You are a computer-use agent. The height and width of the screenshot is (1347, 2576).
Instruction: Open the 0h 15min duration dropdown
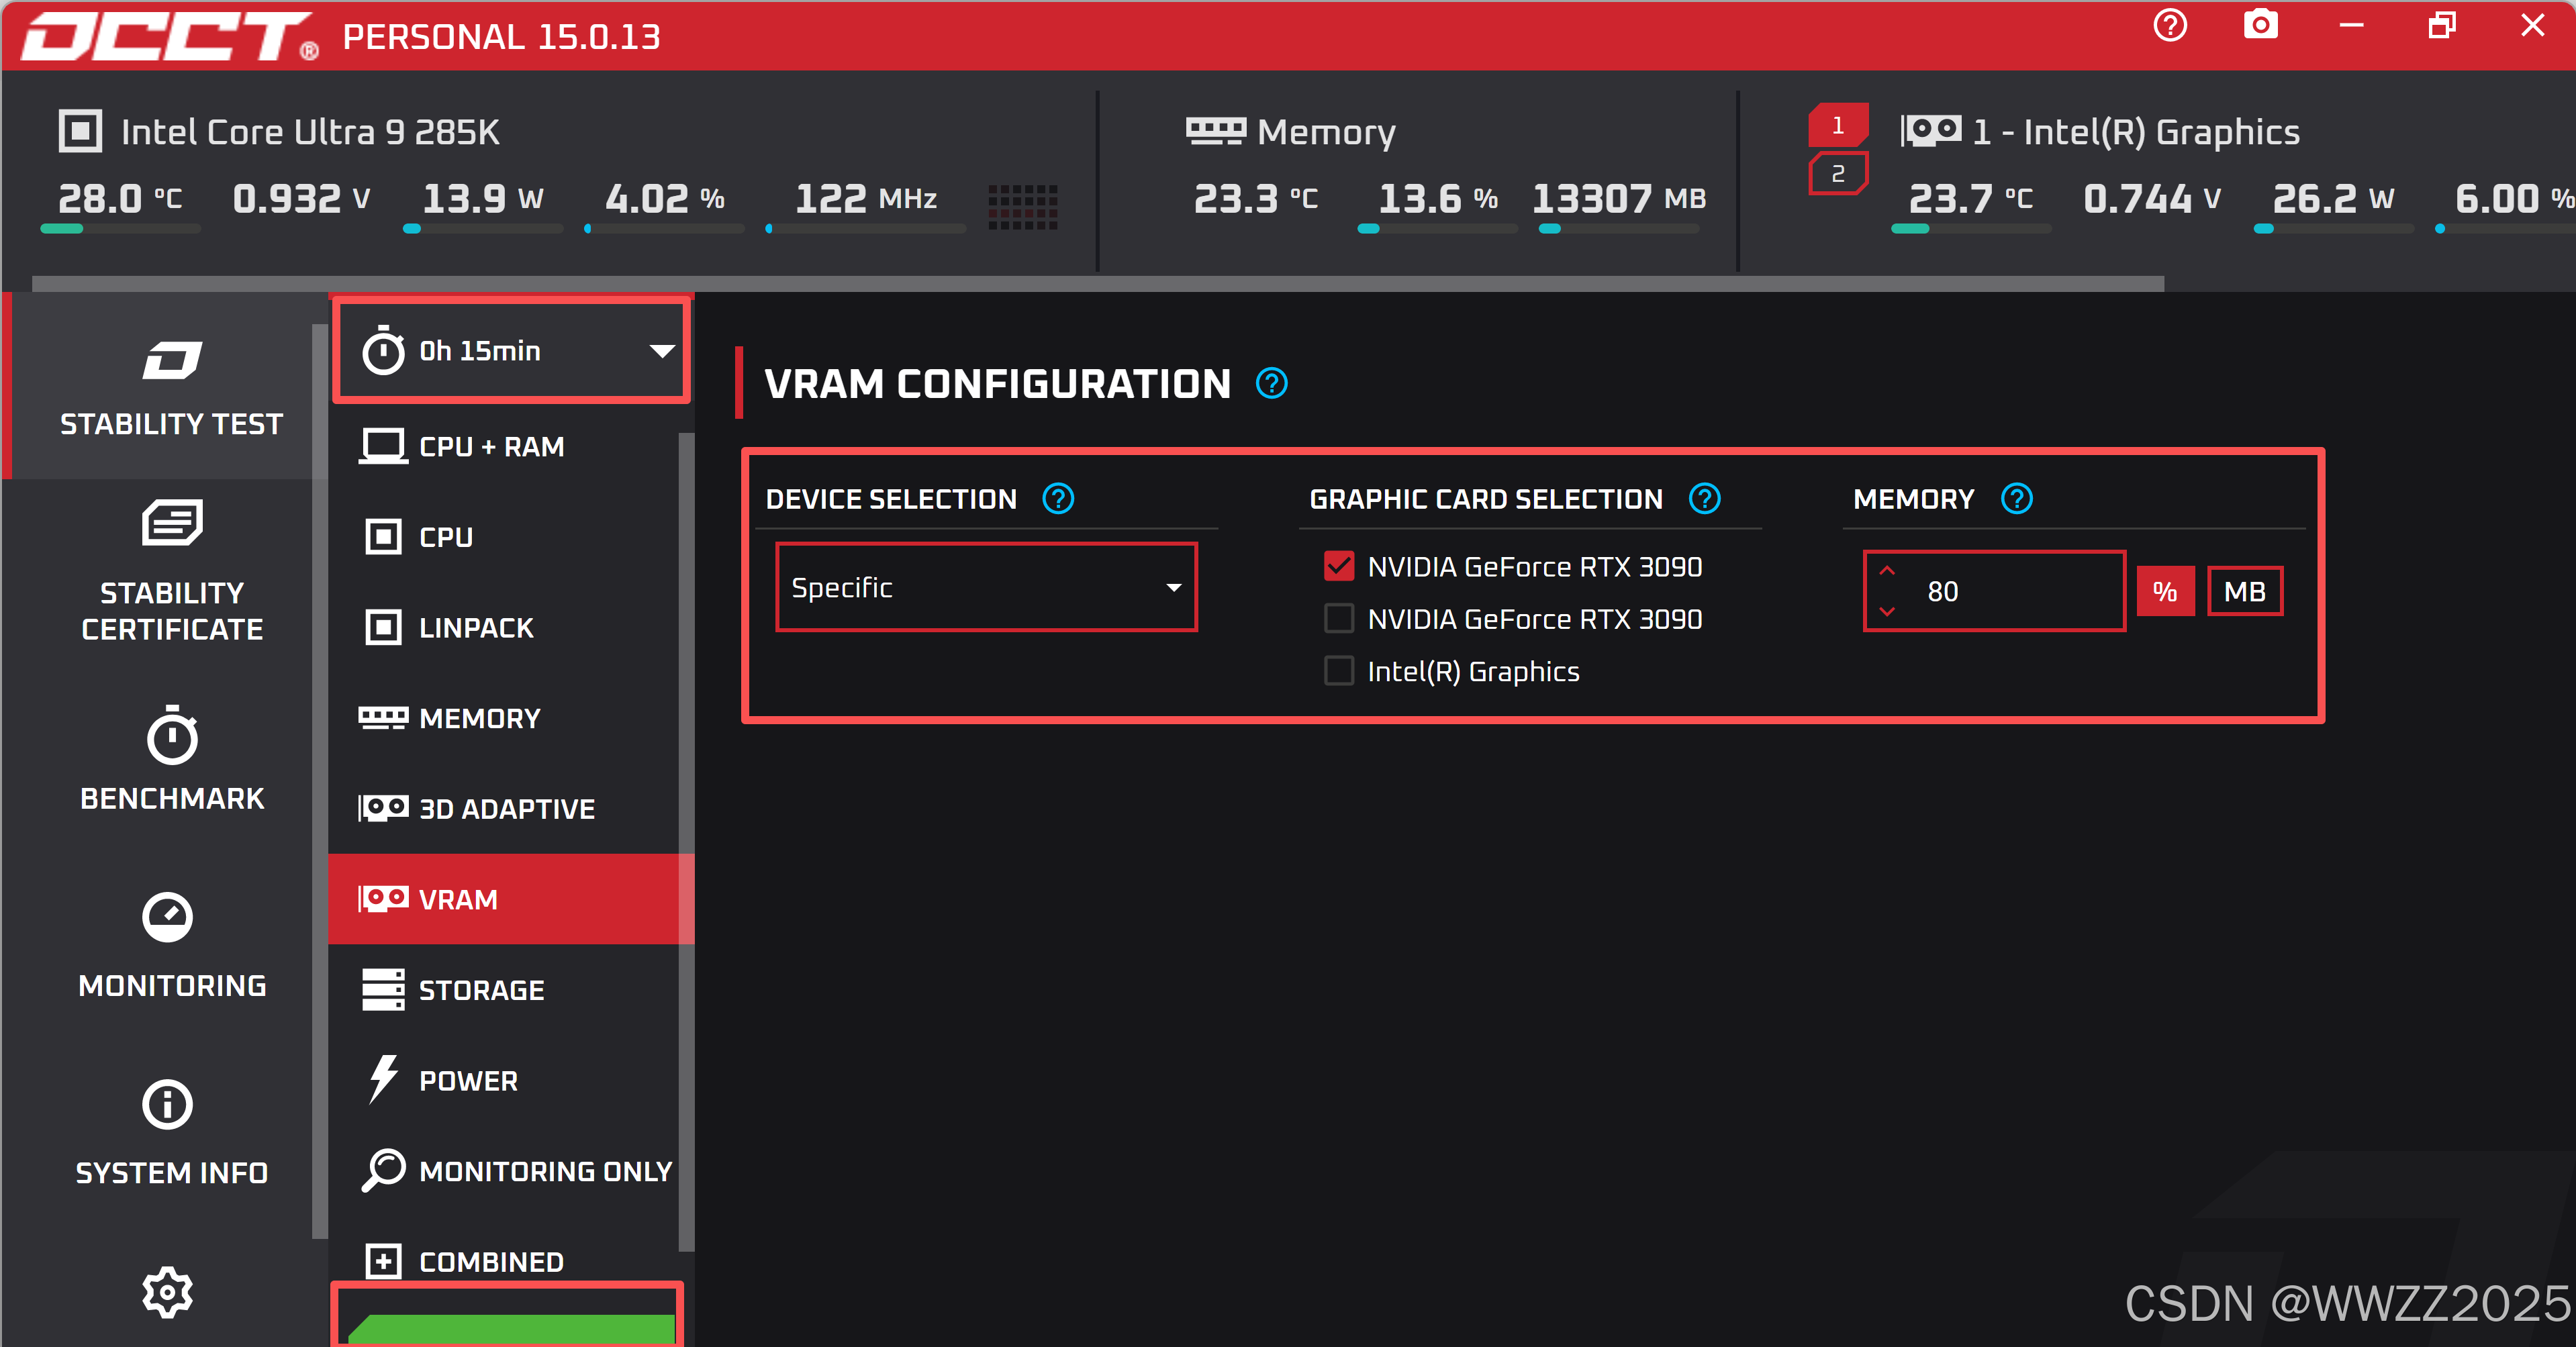[511, 351]
